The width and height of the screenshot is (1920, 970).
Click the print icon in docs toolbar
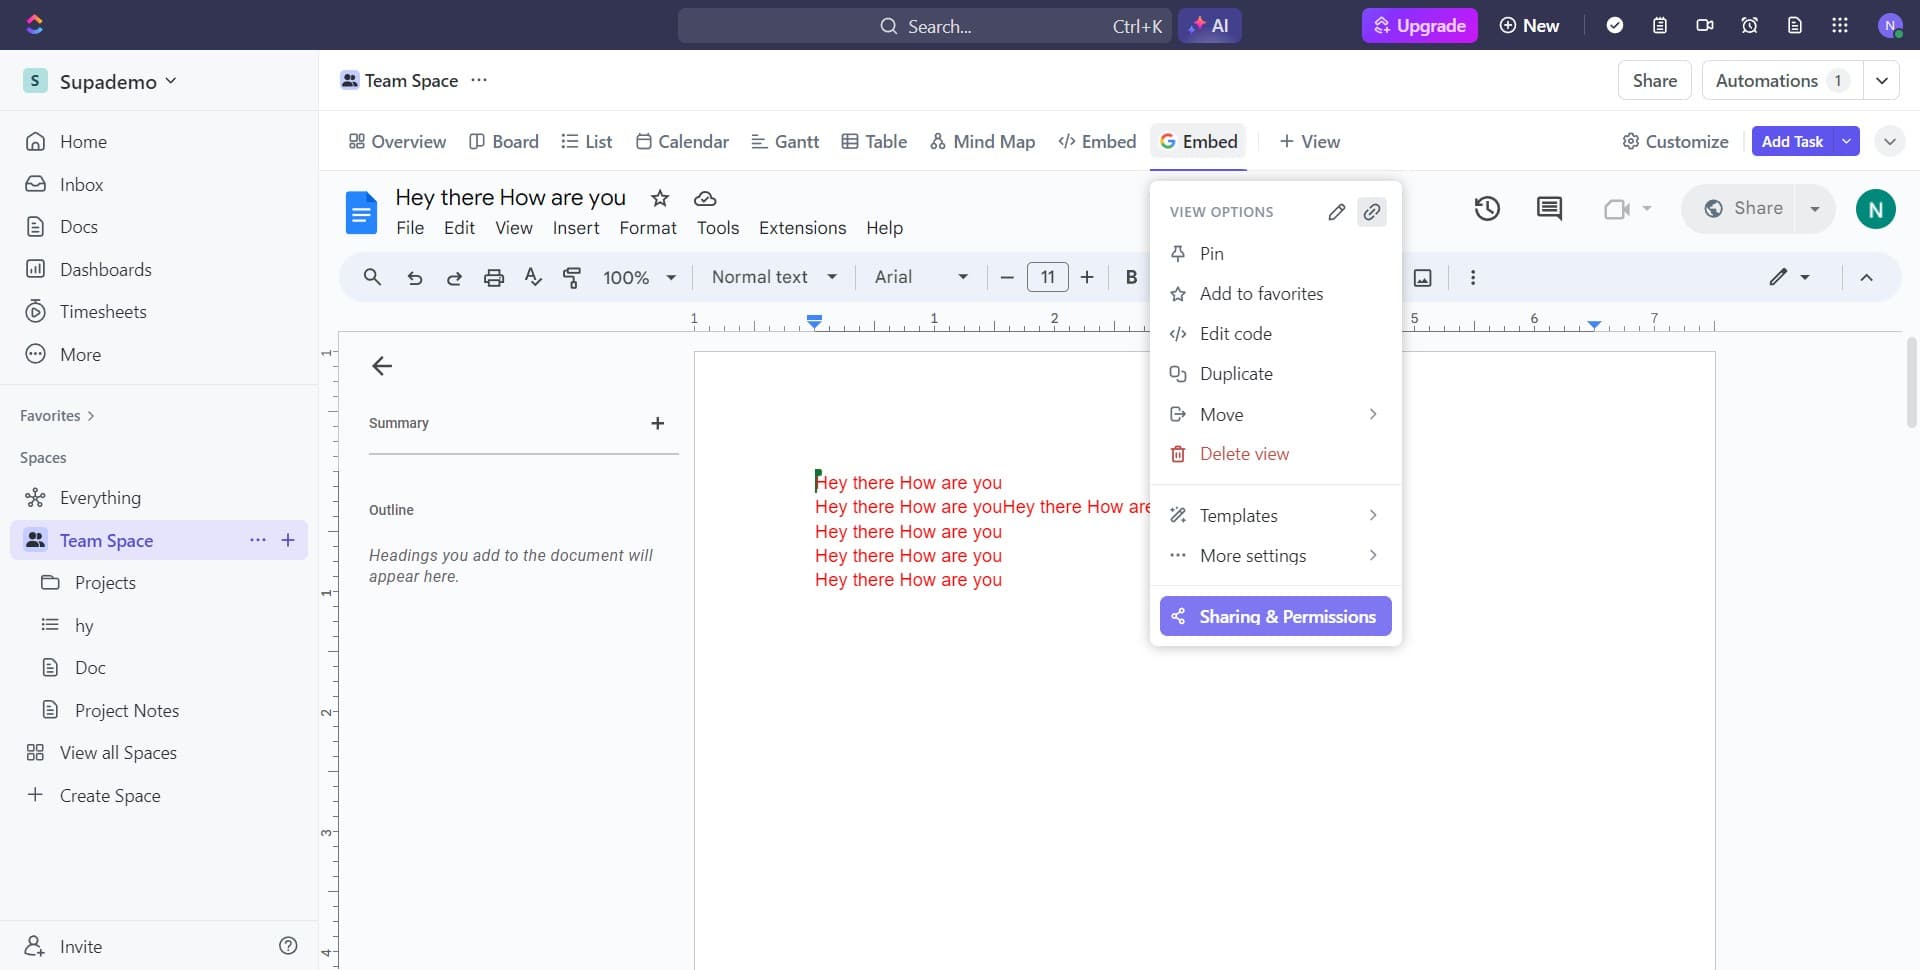494,278
